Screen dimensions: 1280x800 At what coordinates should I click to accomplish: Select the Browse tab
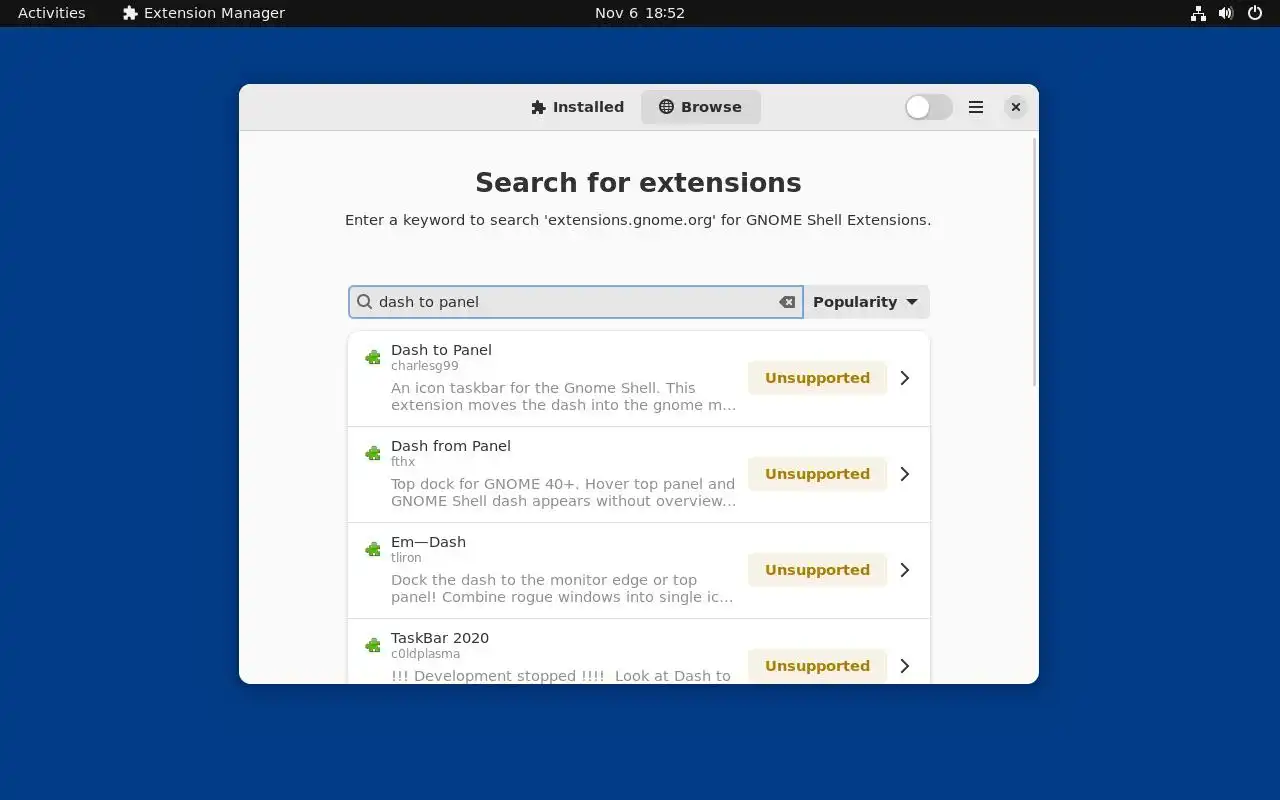(x=701, y=107)
